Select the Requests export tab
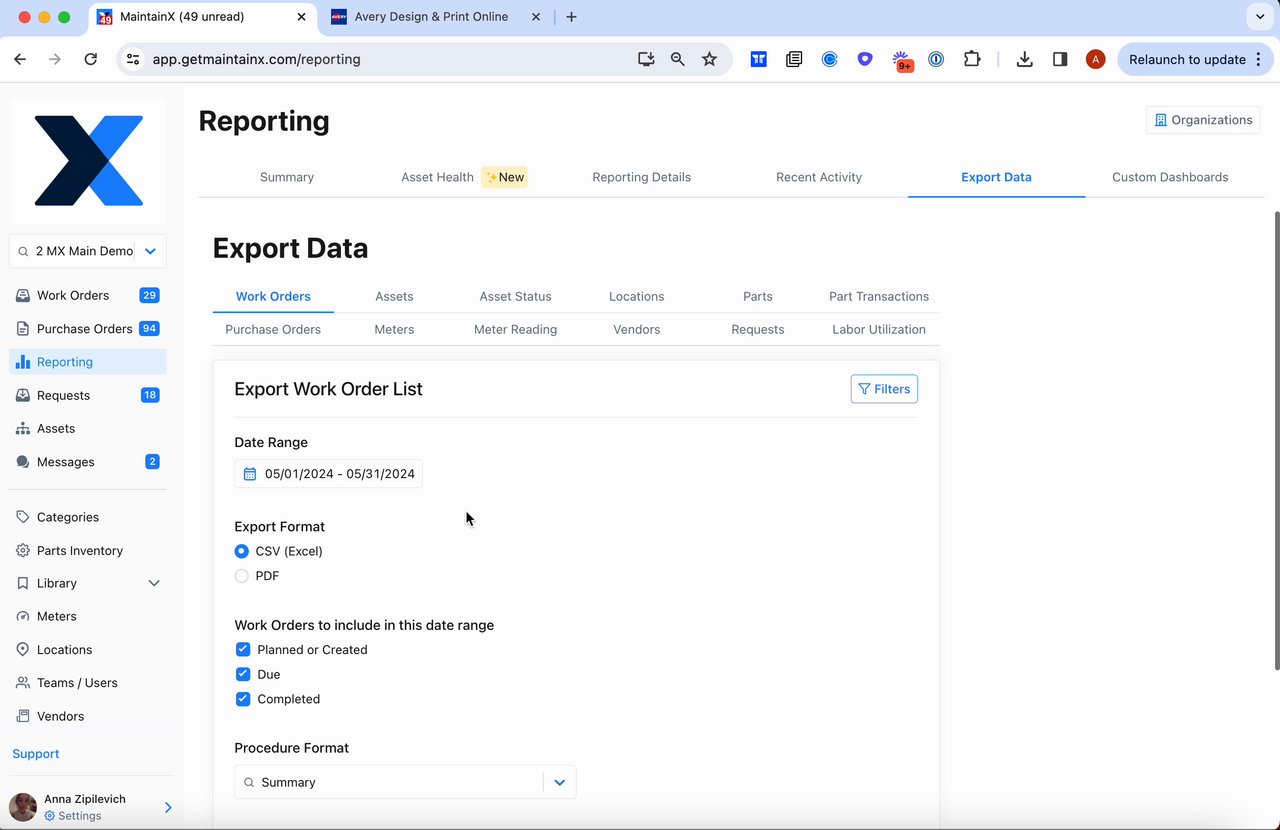 click(x=758, y=329)
